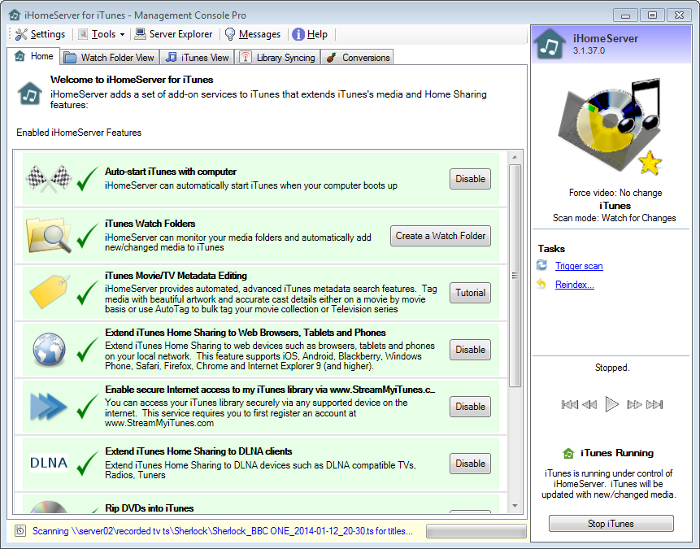Click the Settings wrench icon
The height and width of the screenshot is (549, 700).
[21, 34]
